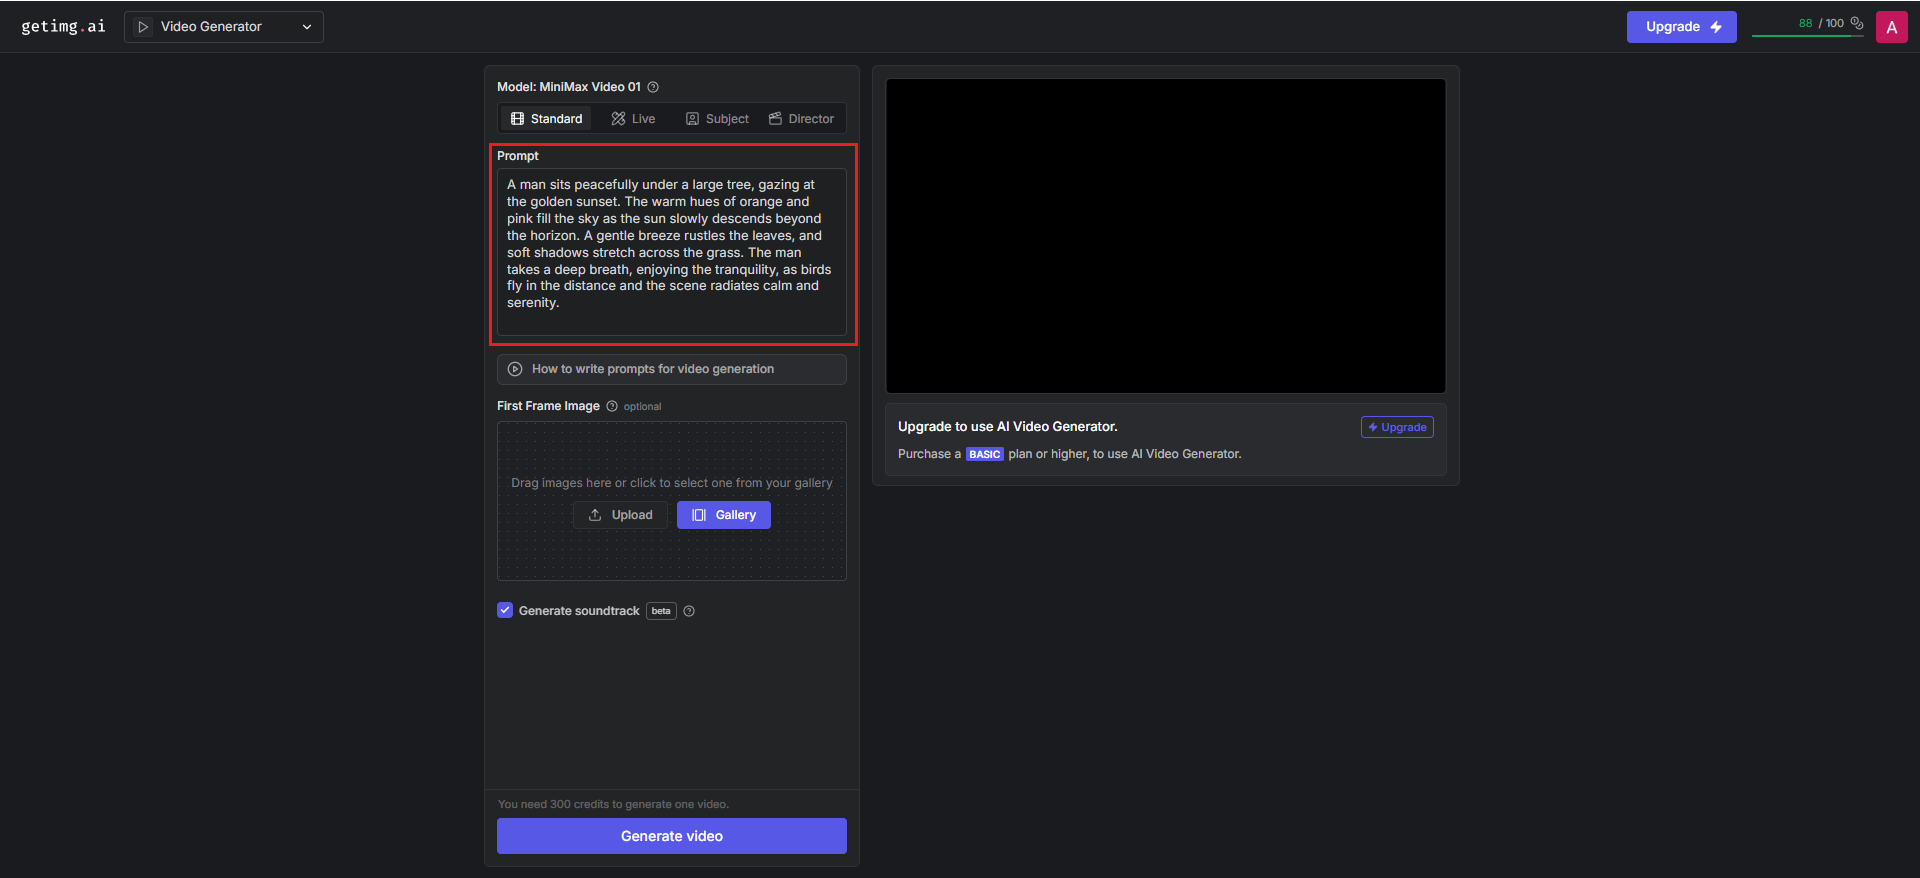Click the top bar Upgrade button
This screenshot has height=878, width=1920.
1681,27
